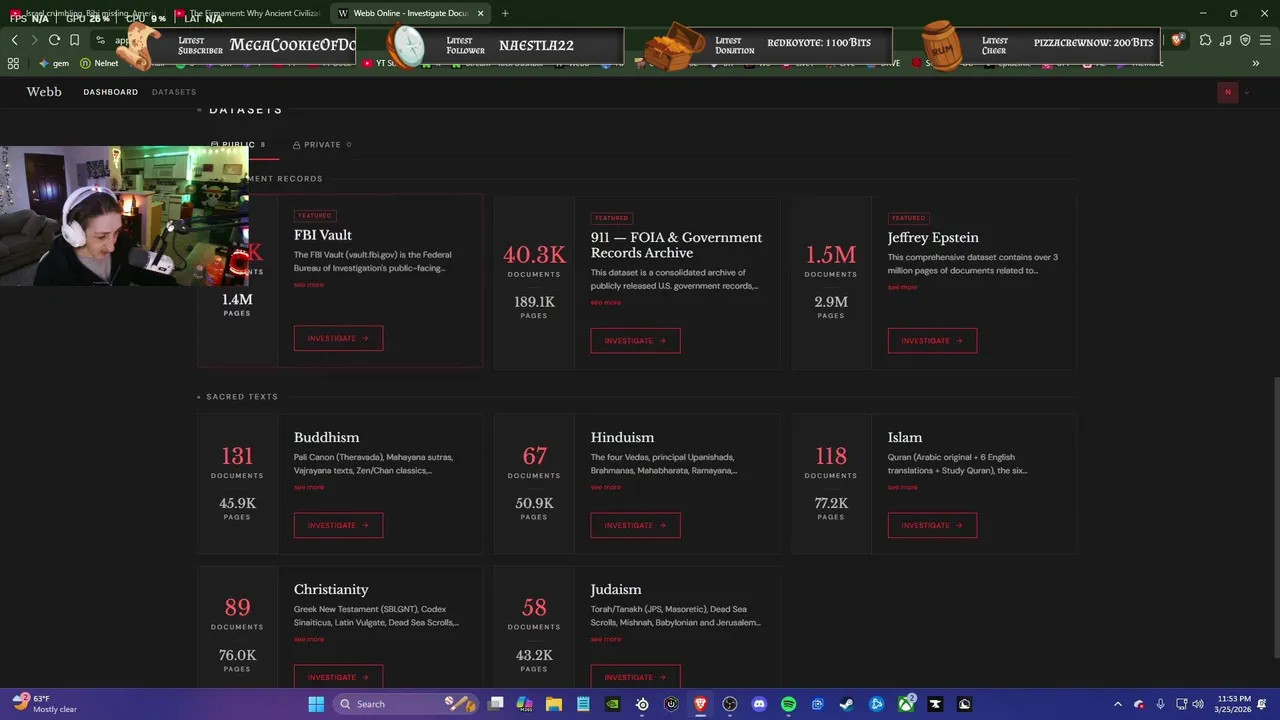Viewport: 1280px width, 720px height.
Task: Click the volume icon in the system tray
Action: coord(1199,704)
